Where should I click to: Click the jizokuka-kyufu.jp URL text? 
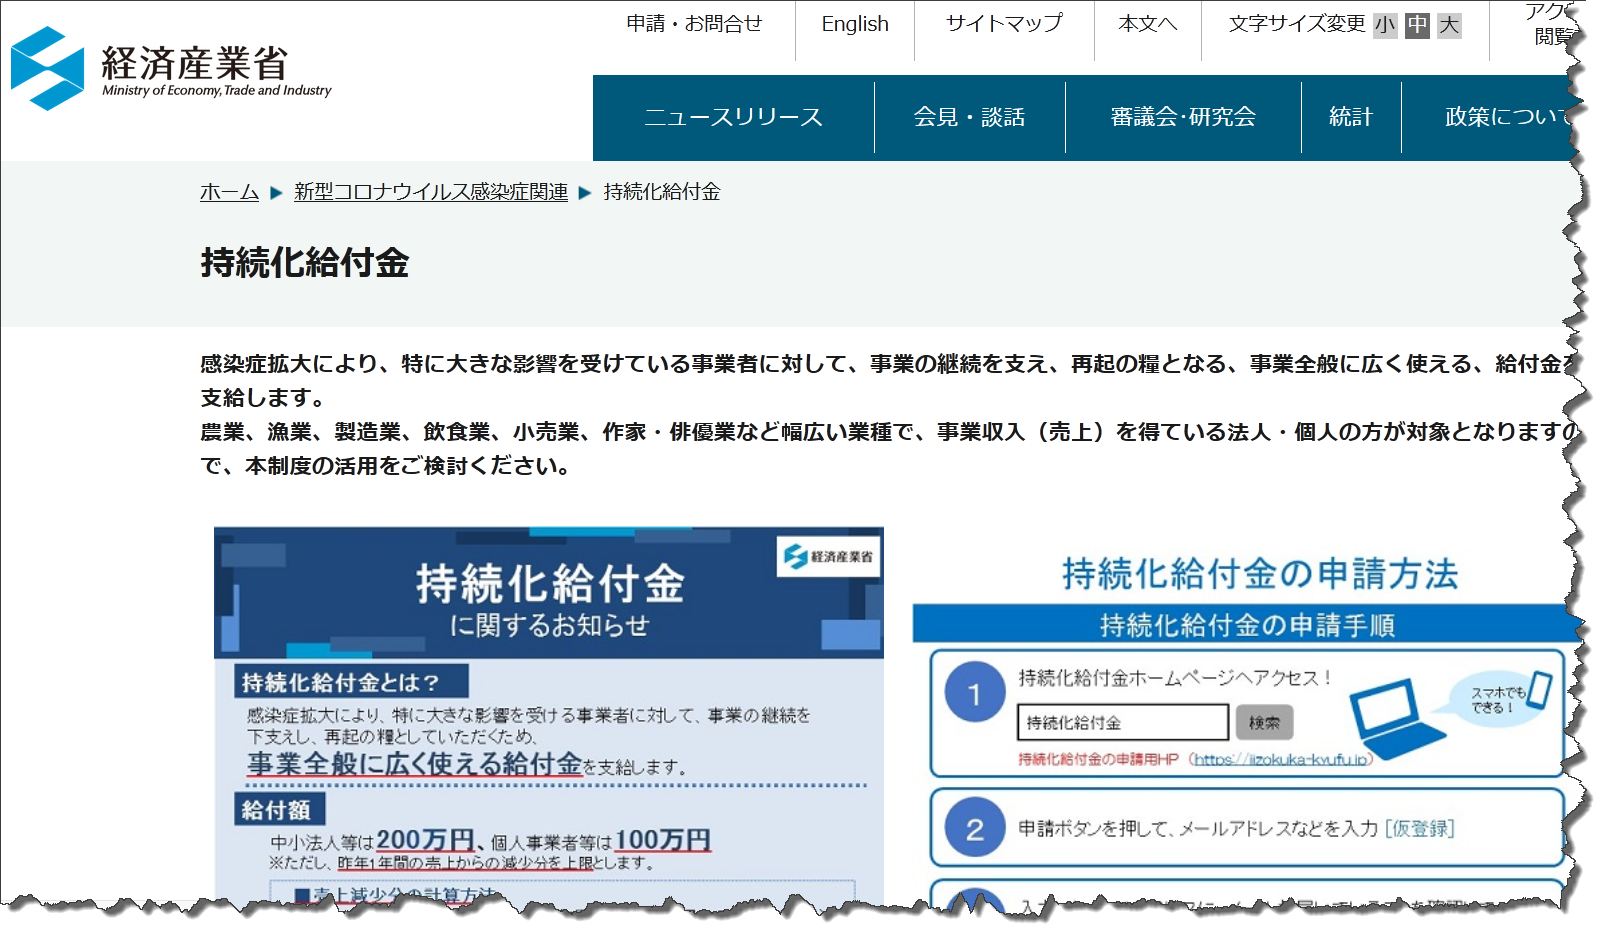(1281, 759)
